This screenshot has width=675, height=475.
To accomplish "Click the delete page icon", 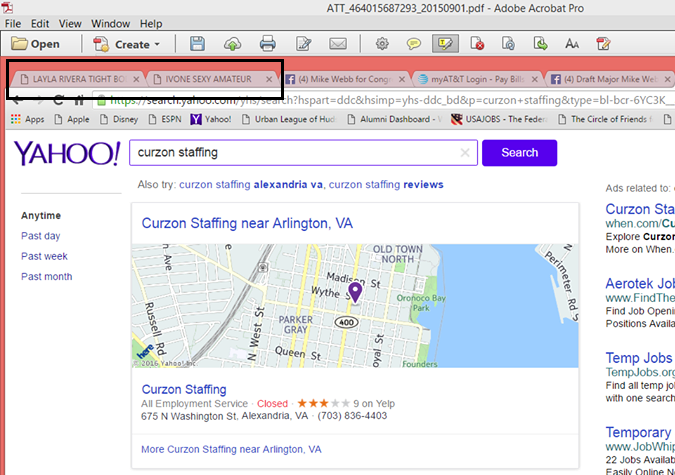I will tap(477, 43).
